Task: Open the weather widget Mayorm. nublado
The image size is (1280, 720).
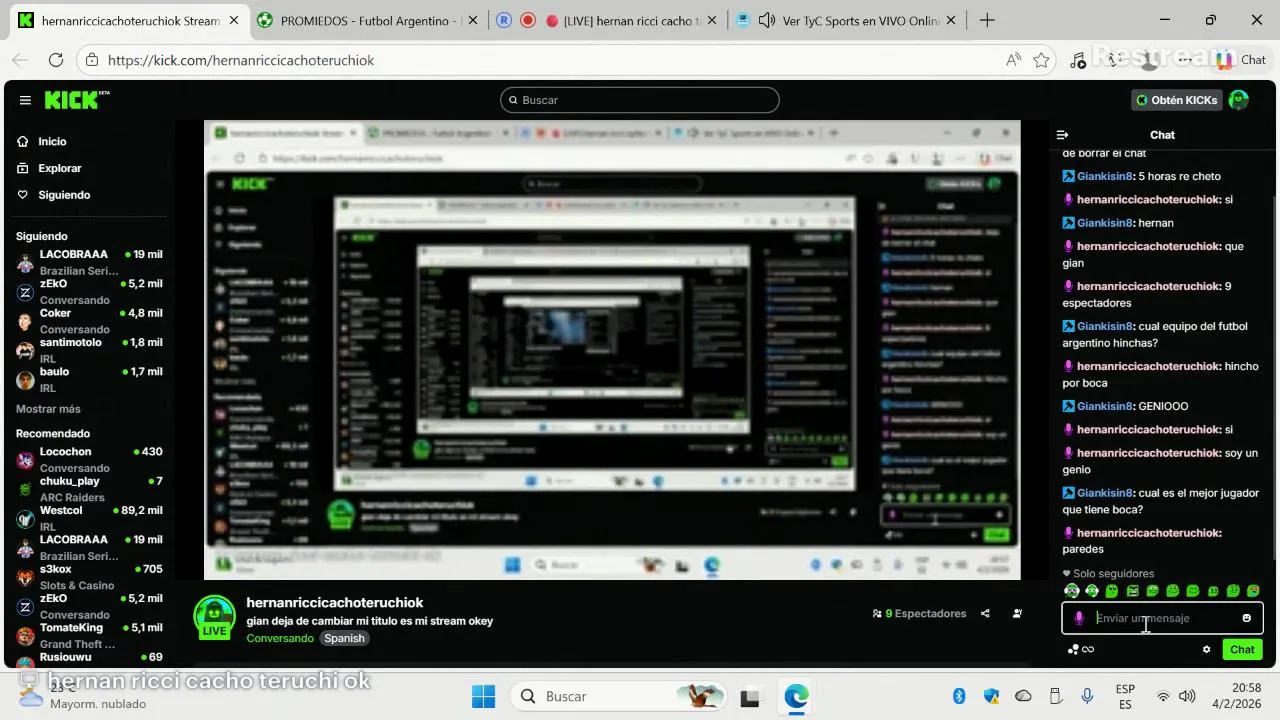Action: [x=85, y=696]
